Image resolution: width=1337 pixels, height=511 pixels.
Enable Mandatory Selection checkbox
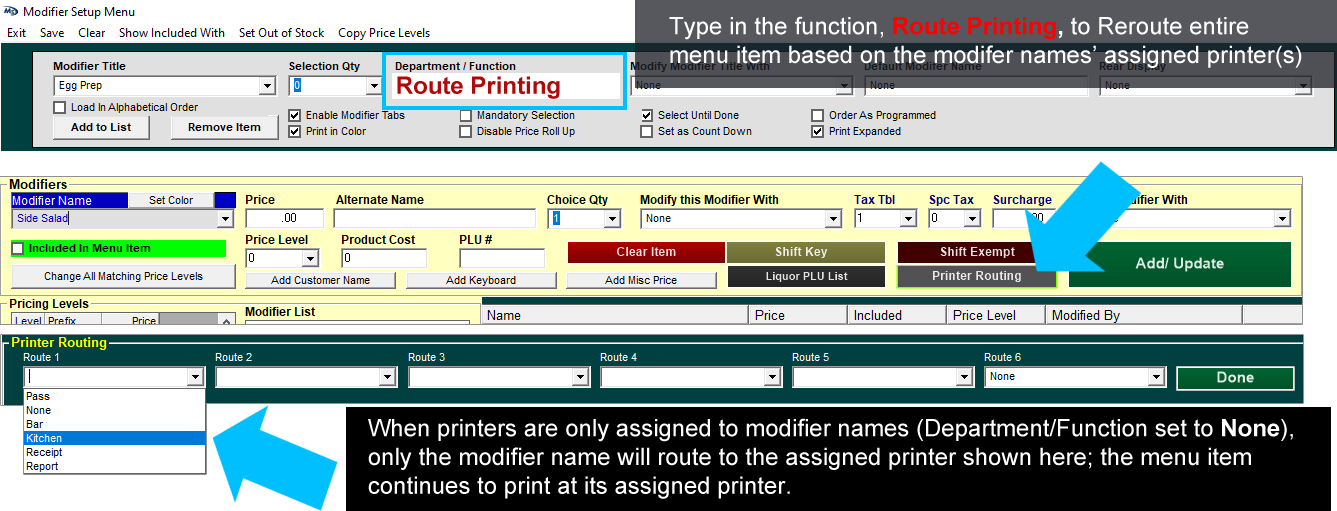point(466,115)
